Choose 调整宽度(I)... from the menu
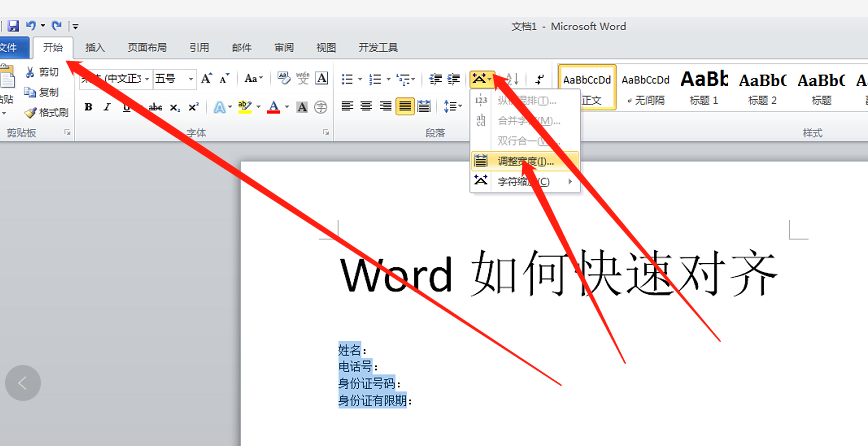The height and width of the screenshot is (446, 868). 525,162
